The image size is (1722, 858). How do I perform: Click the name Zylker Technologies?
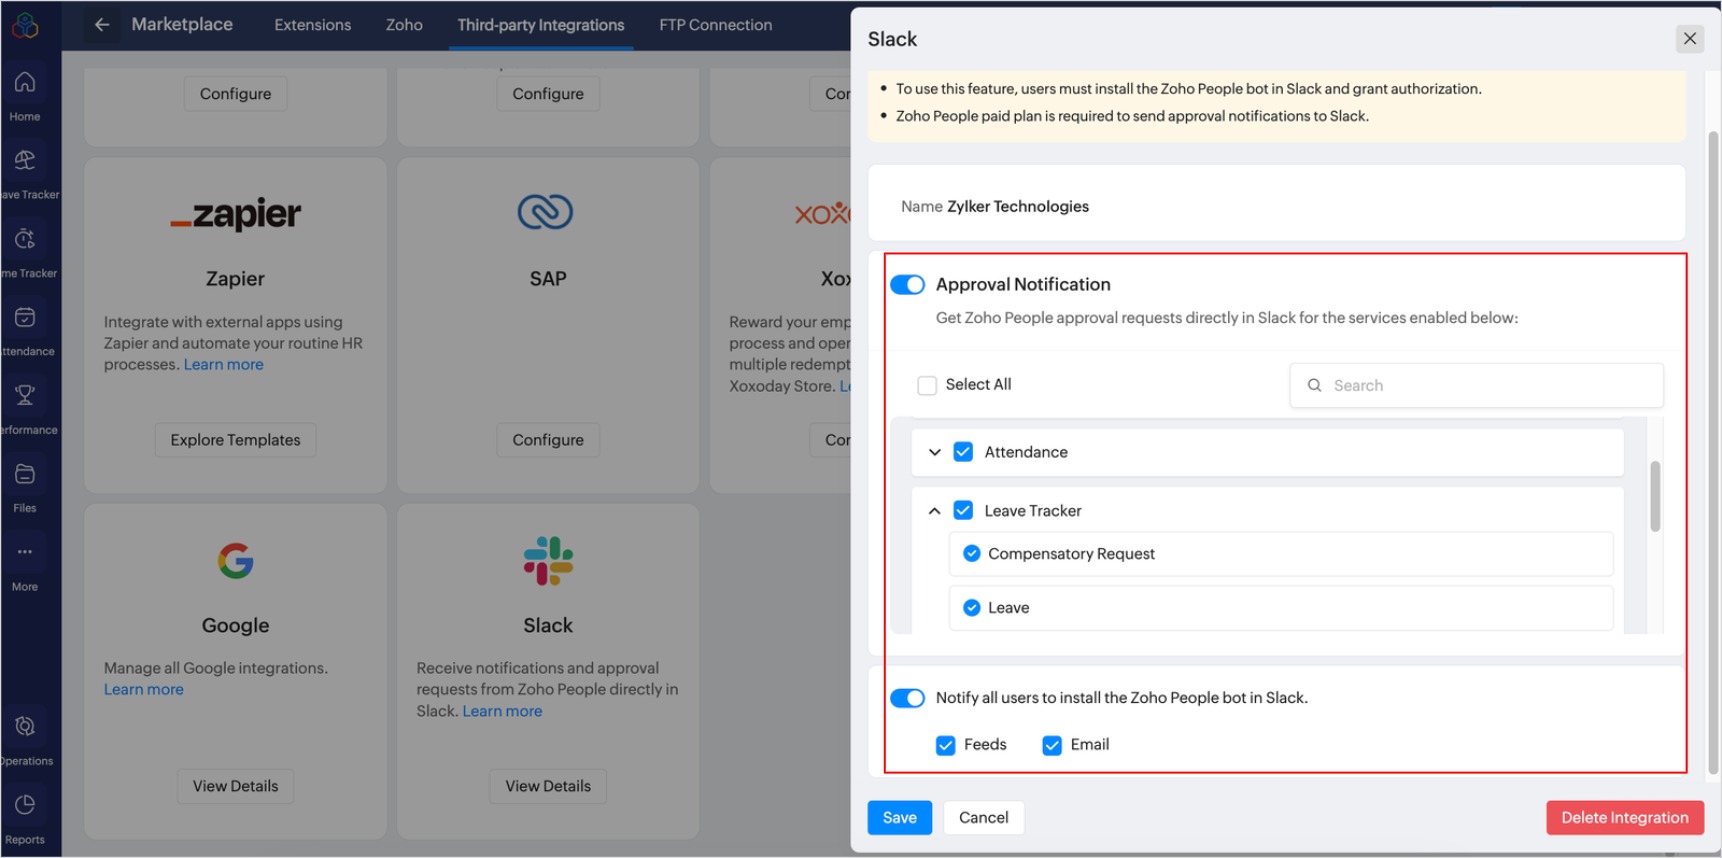coord(1018,207)
